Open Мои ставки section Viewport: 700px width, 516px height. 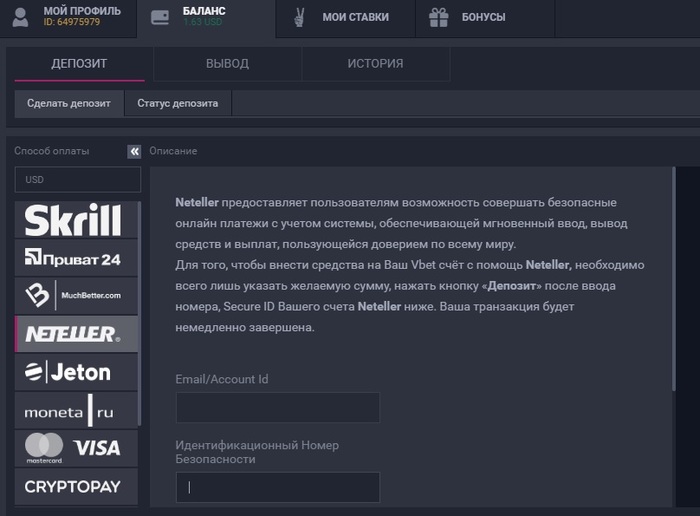(346, 17)
